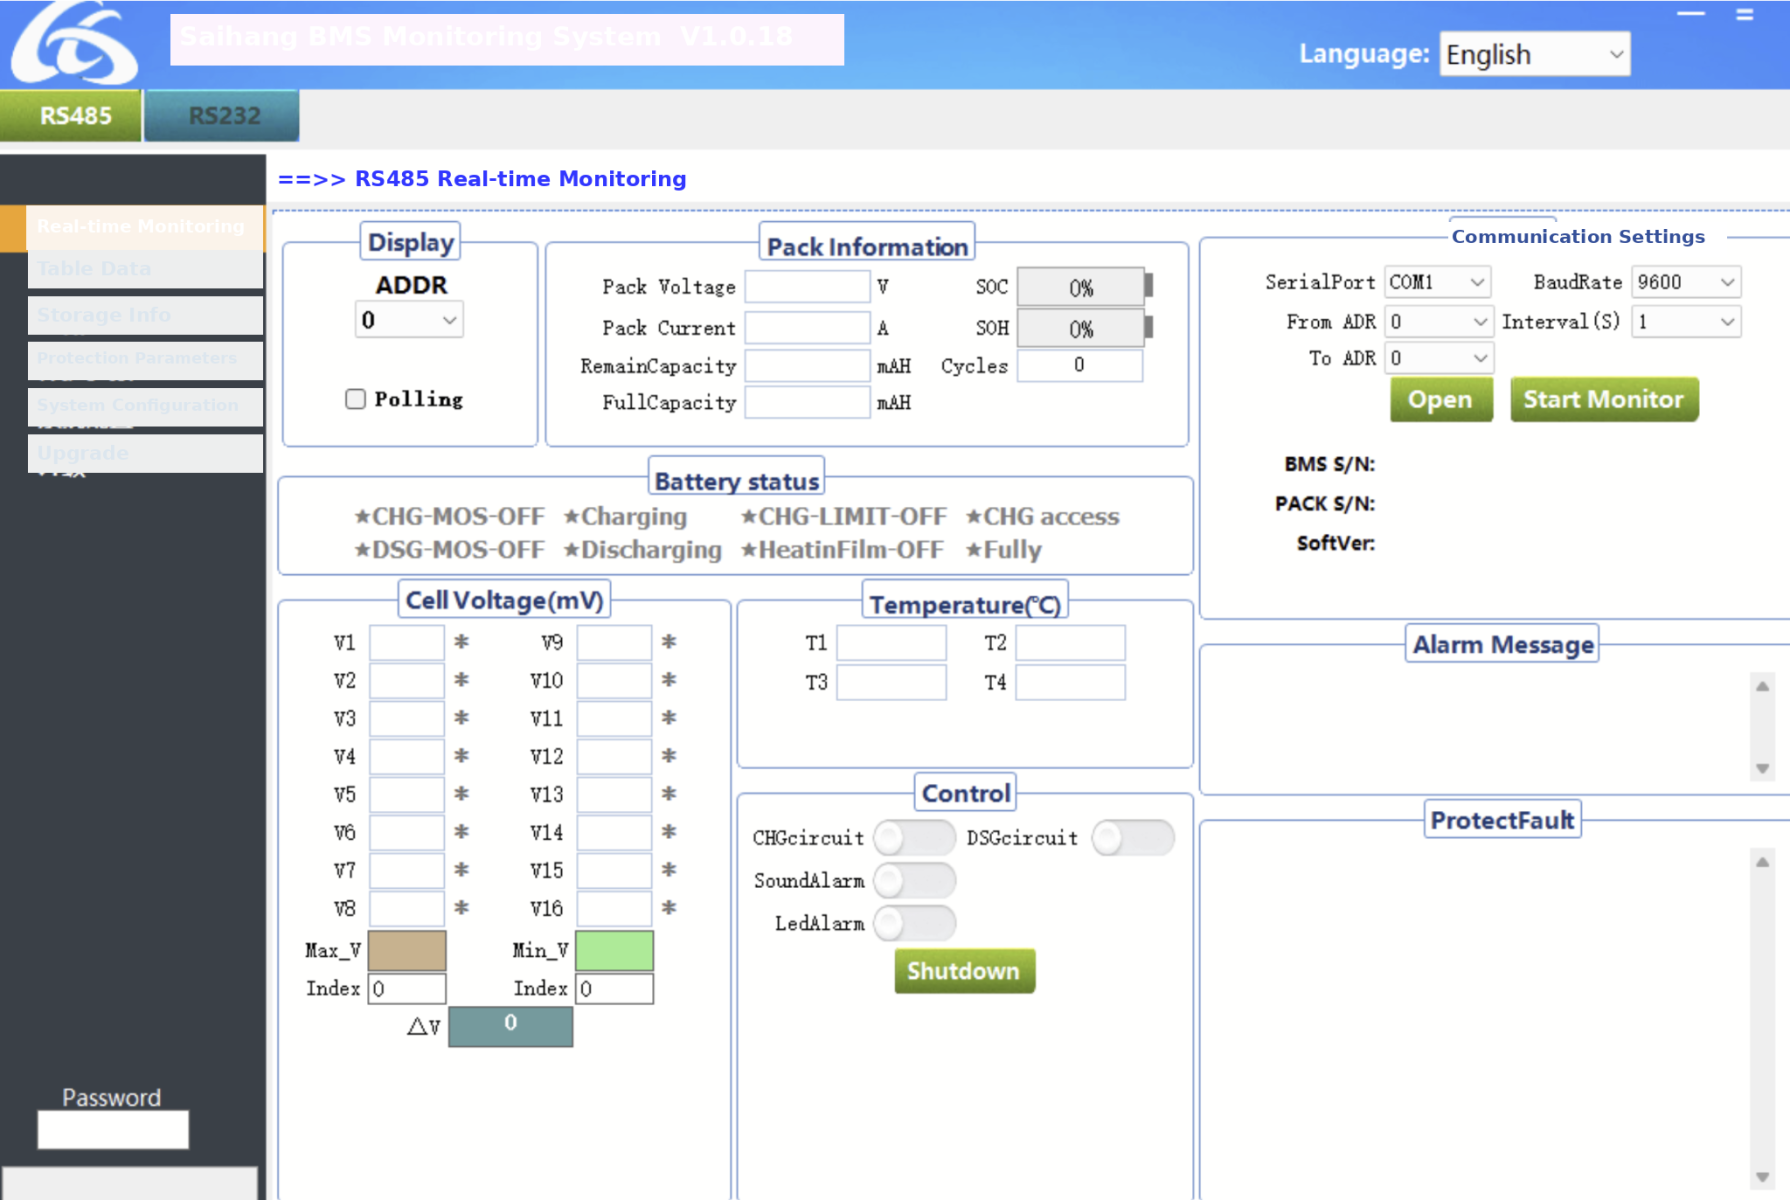Open the BaudRate 9600 dropdown
Image resolution: width=1790 pixels, height=1200 pixels.
[1686, 282]
